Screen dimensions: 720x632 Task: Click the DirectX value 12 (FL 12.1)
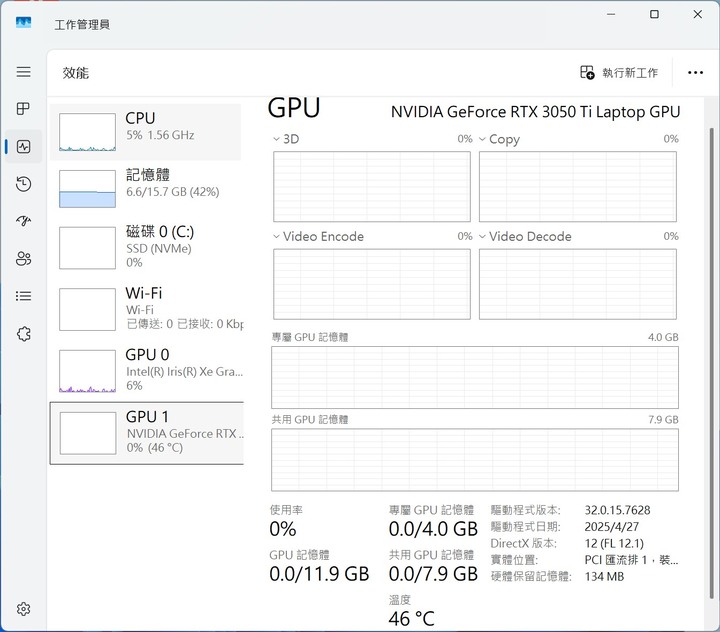(614, 543)
